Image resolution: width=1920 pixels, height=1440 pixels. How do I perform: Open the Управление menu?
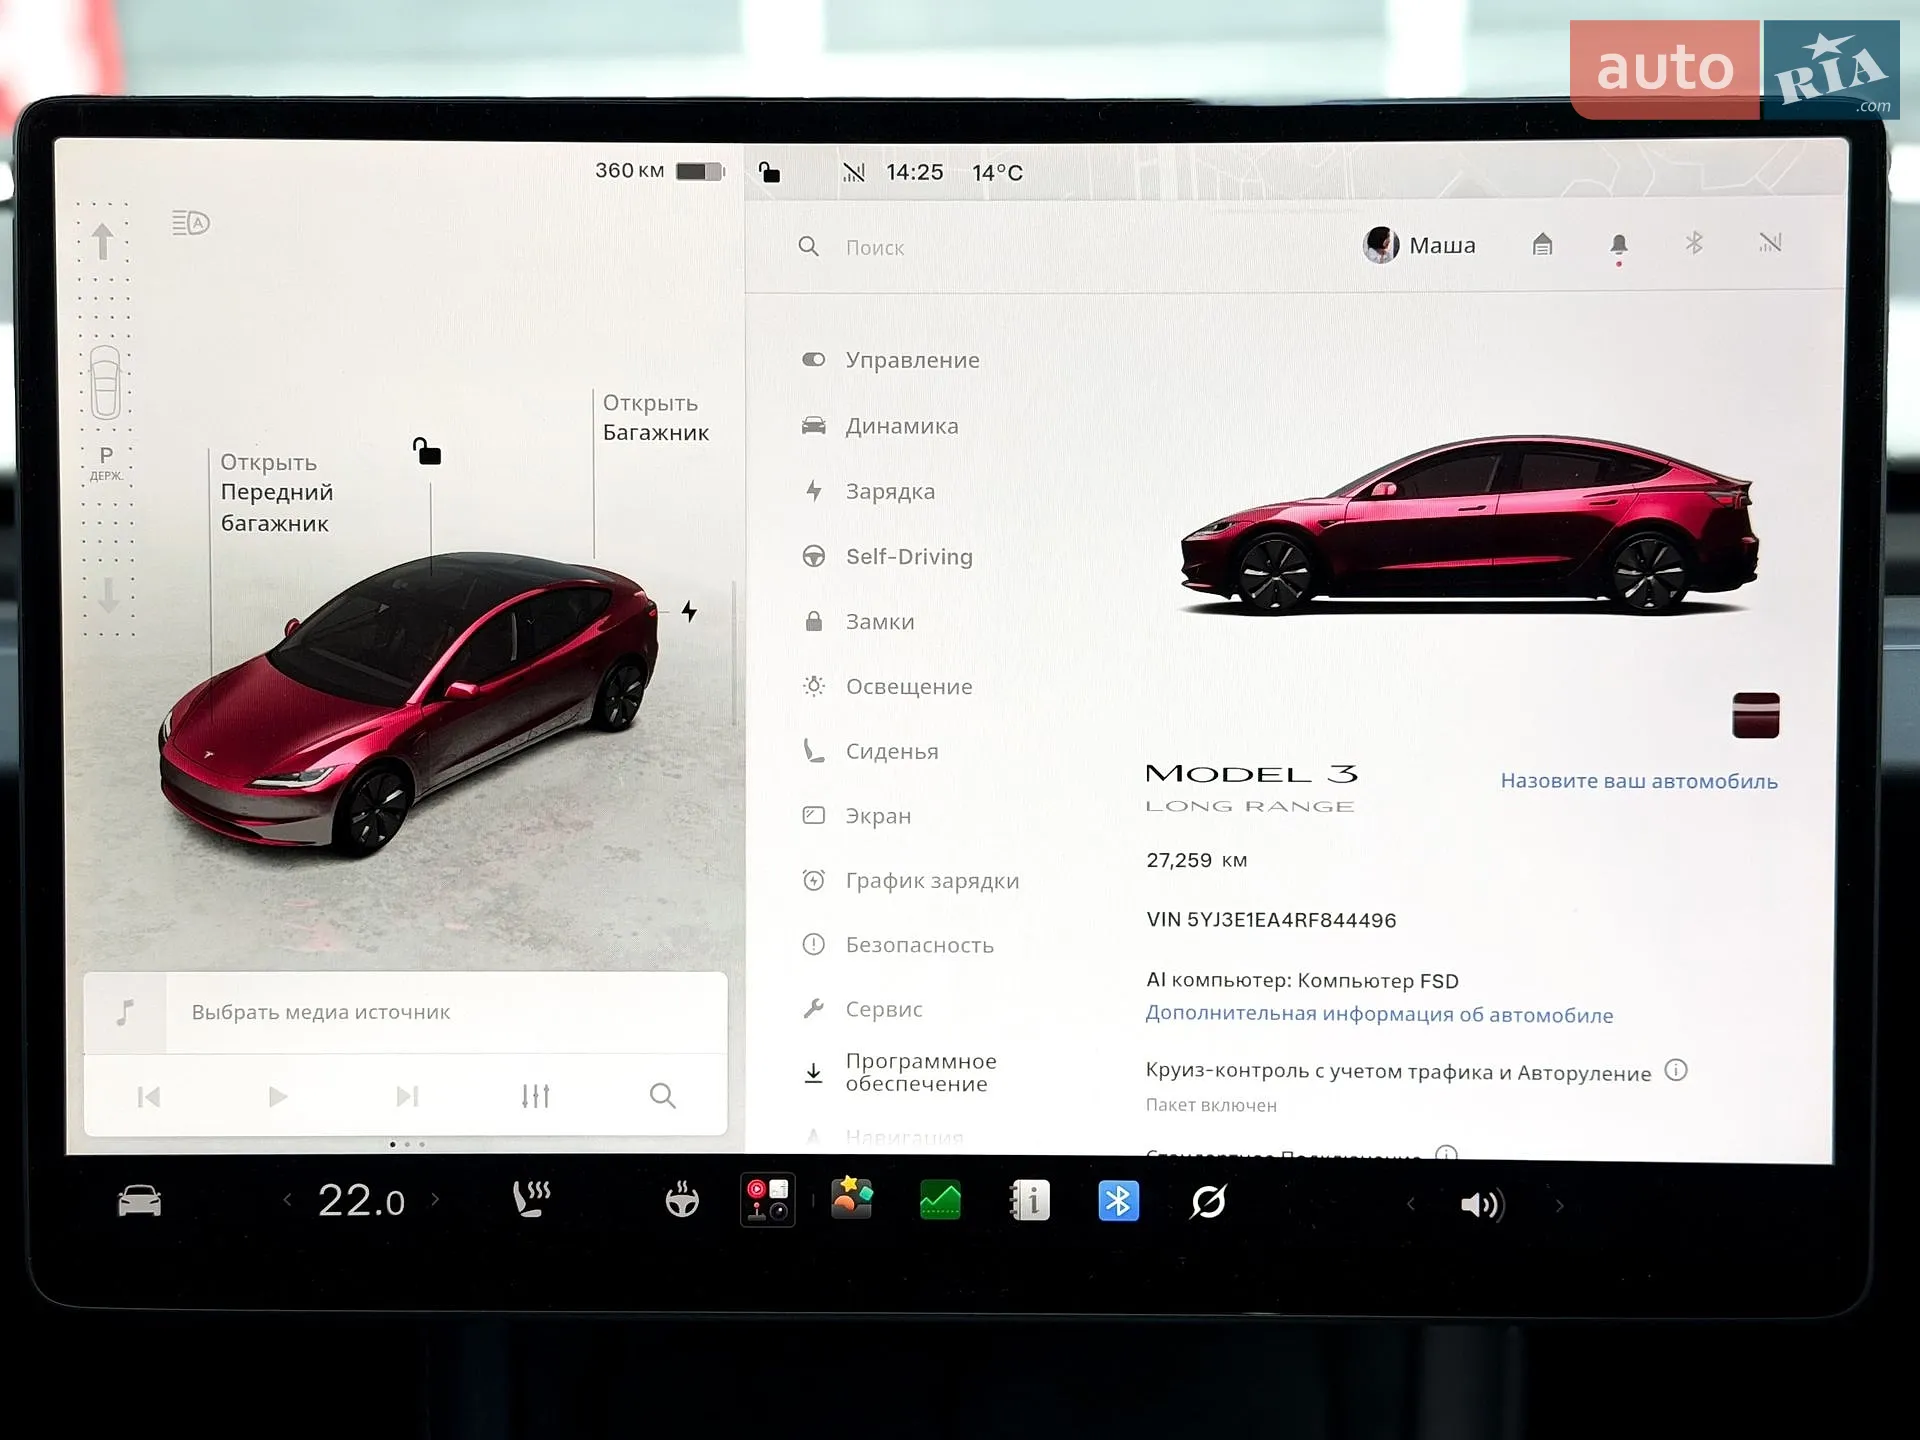click(890, 360)
